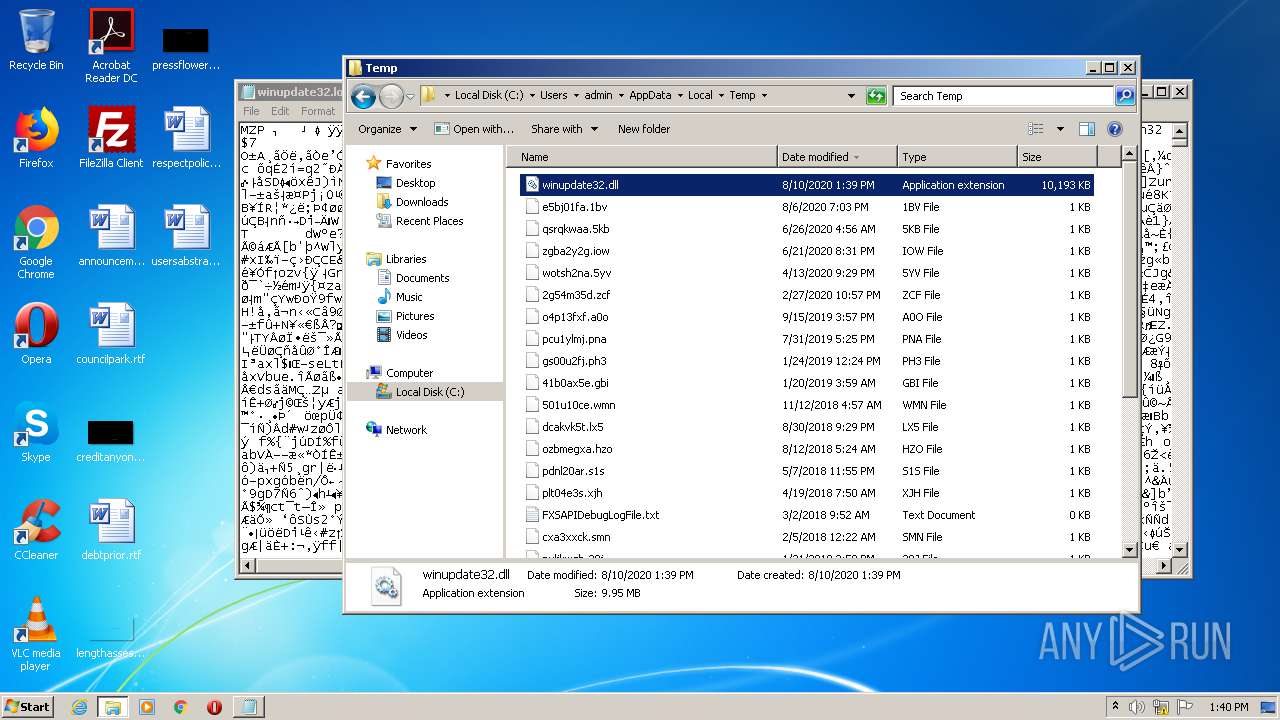Screen dimensions: 1280x720
Task: Click the admin breadcrumb segment
Action: [x=598, y=96]
